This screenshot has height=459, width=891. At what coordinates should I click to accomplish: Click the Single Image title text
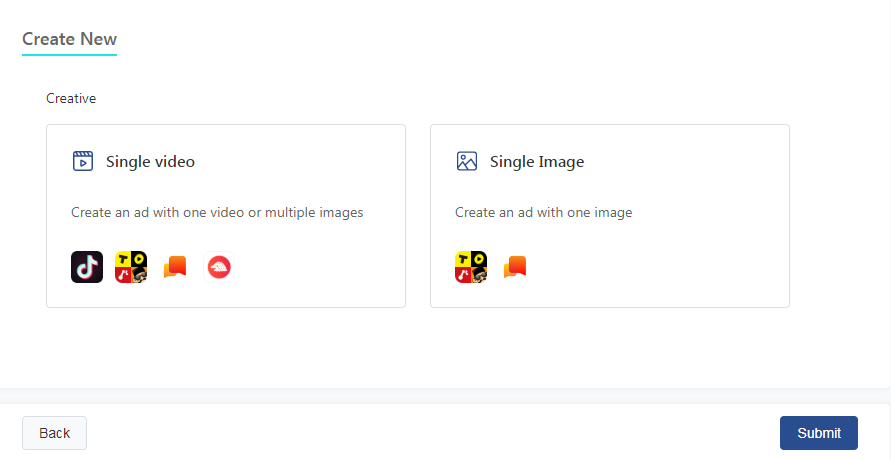[x=537, y=162]
